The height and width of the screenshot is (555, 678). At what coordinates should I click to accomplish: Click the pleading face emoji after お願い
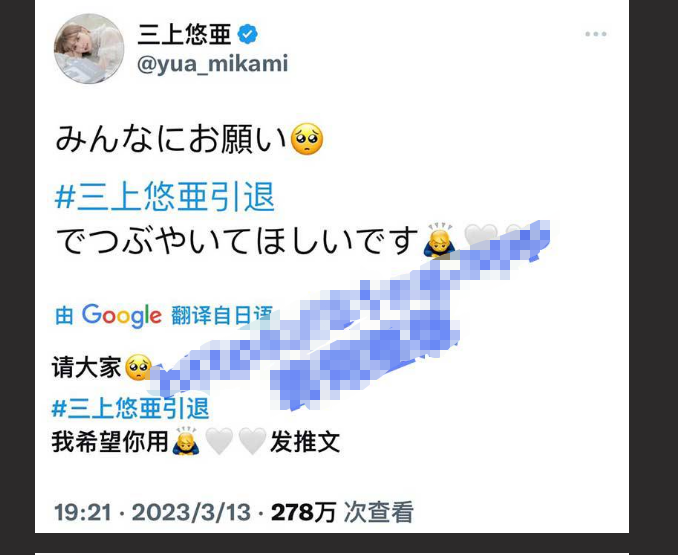[307, 139]
